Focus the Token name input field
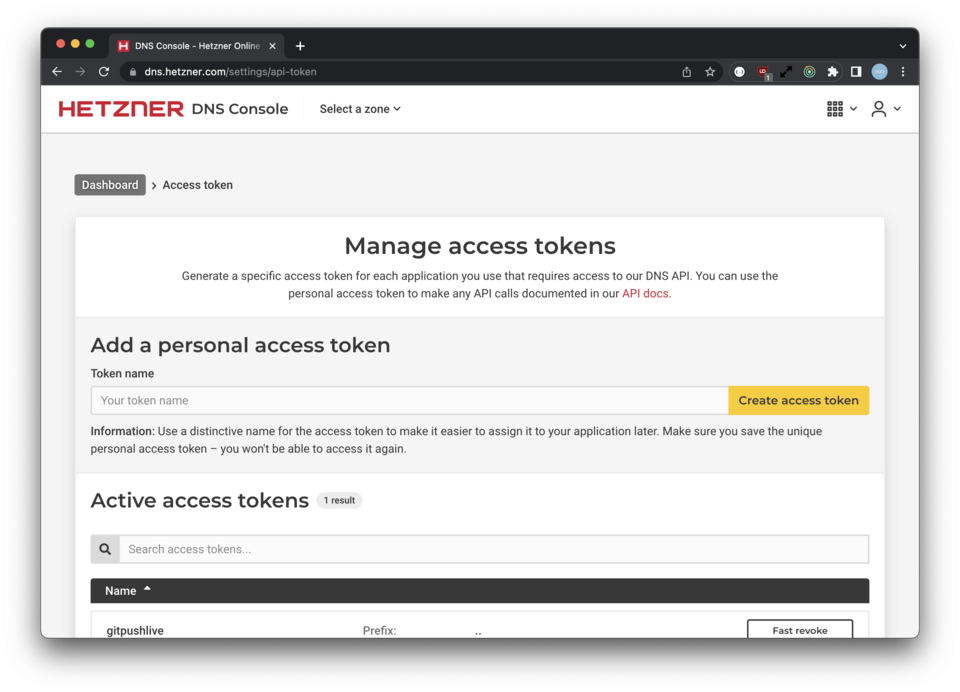 [410, 400]
